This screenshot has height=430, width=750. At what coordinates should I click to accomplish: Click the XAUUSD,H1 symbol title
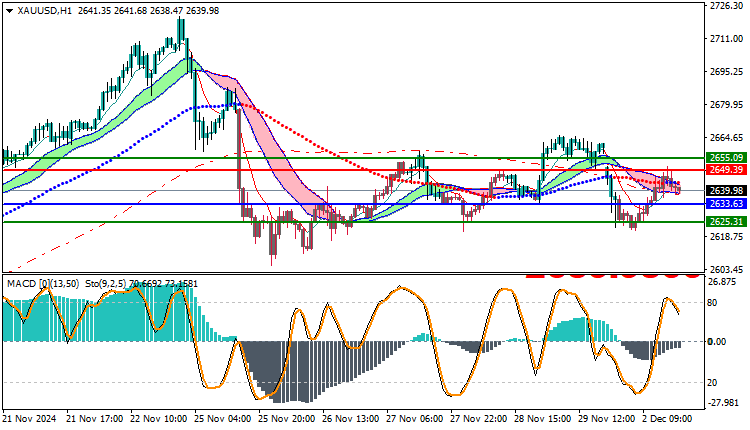pyautogui.click(x=44, y=11)
